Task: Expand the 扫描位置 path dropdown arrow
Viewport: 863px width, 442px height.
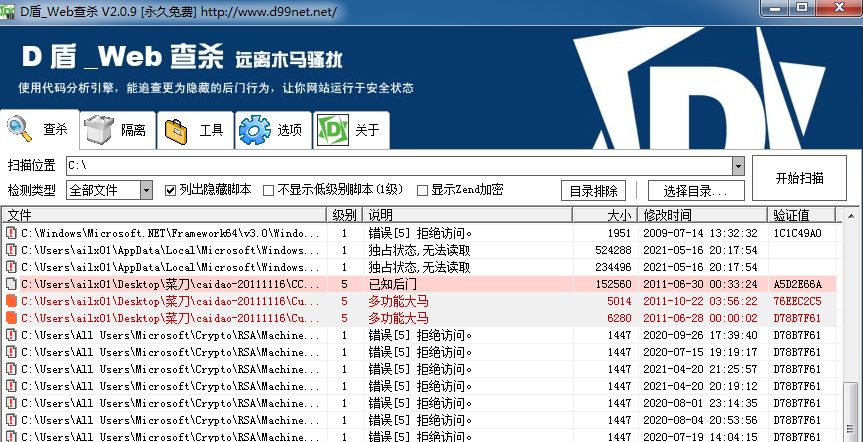Action: (x=738, y=165)
